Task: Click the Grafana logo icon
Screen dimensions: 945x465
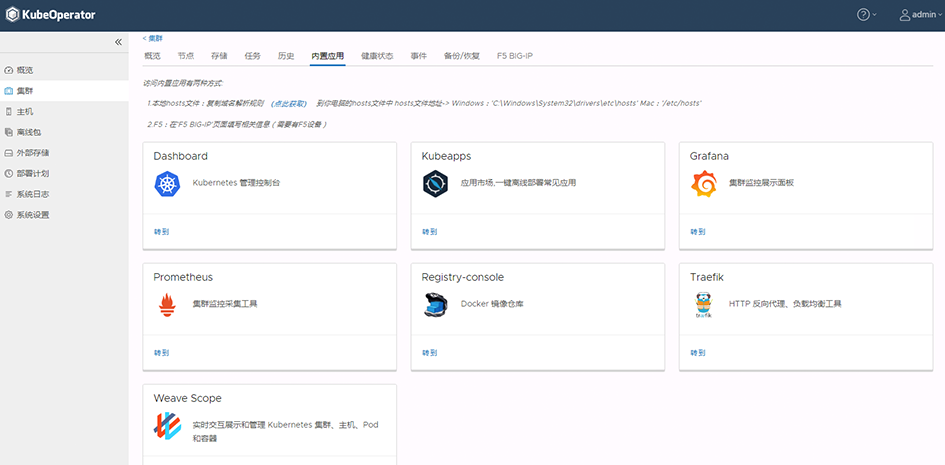Action: tap(703, 183)
